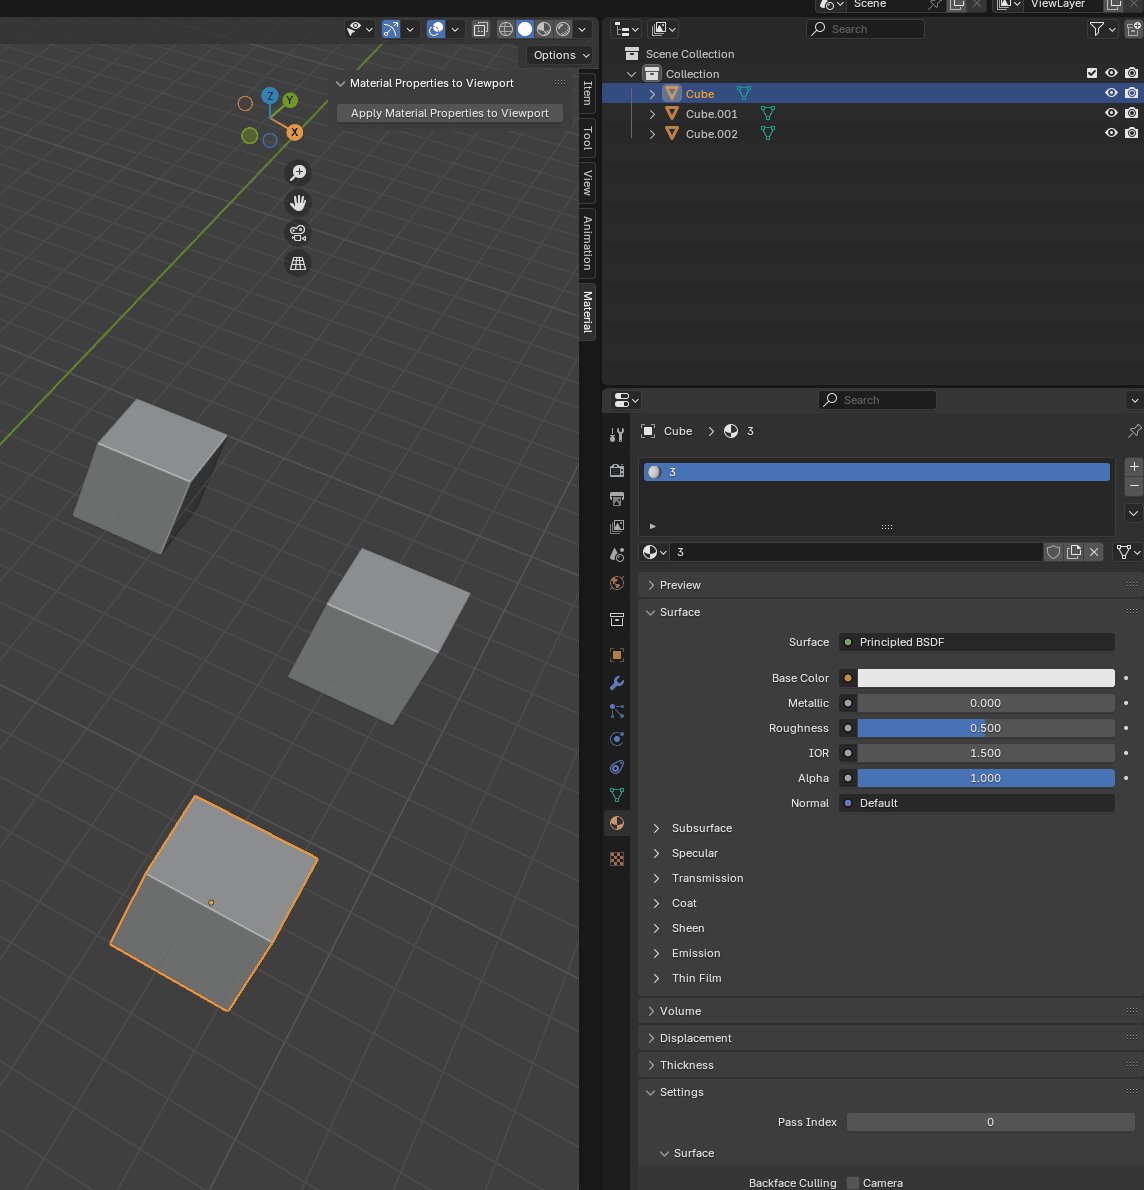The width and height of the screenshot is (1144, 1190).
Task: Open the World properties tab
Action: [616, 583]
